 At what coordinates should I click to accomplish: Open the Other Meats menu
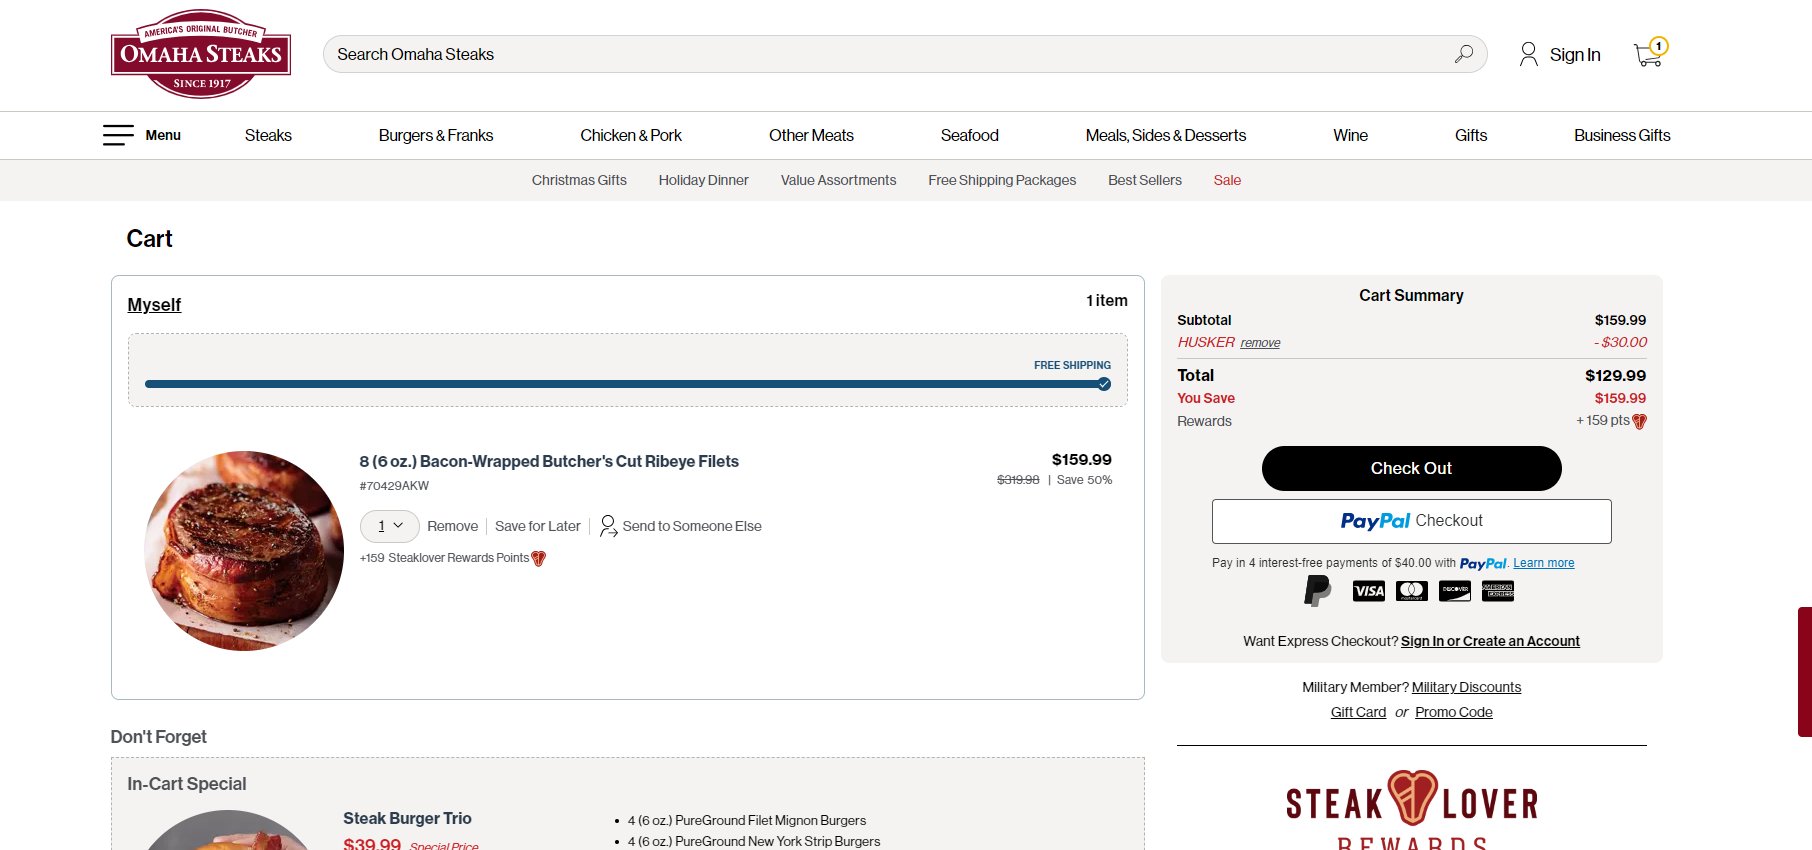click(x=811, y=135)
